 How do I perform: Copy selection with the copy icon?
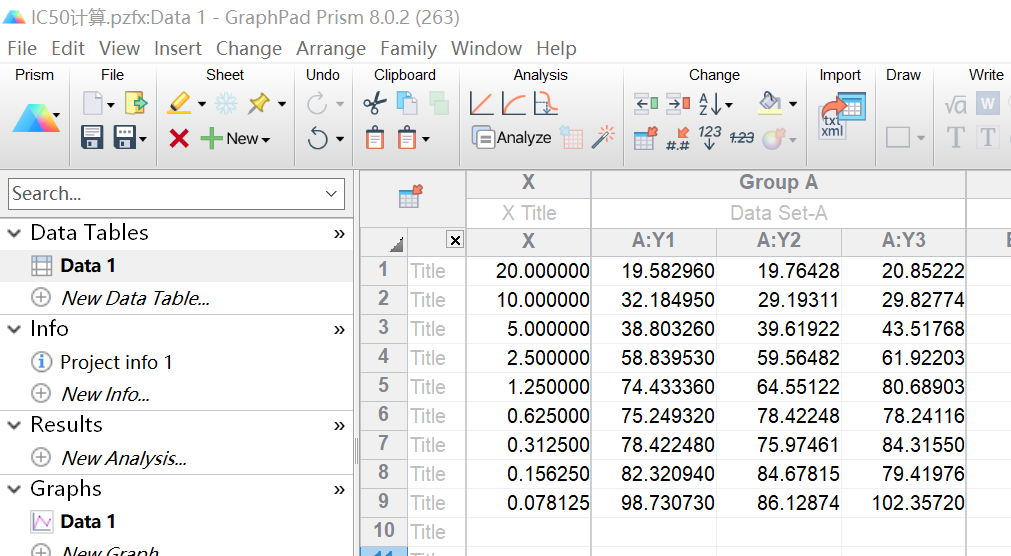click(x=407, y=103)
